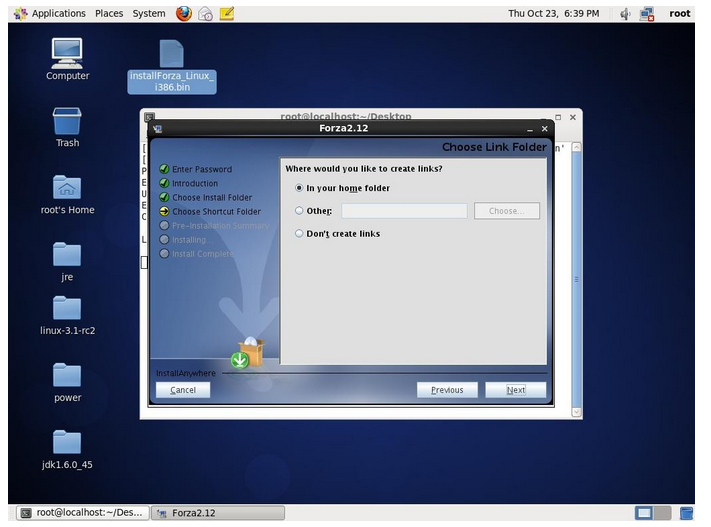Open the mail client panel icon
This screenshot has width=711, height=527.
tap(205, 14)
